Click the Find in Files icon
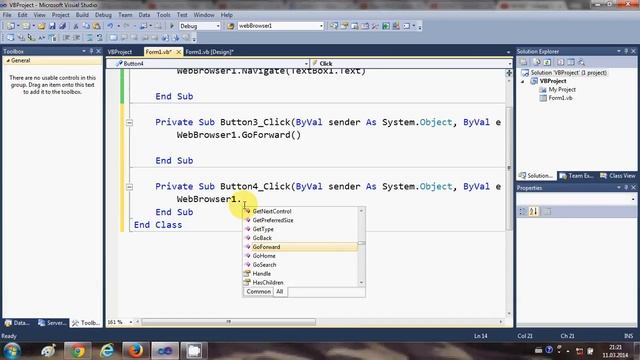The height and width of the screenshot is (360, 640). pyautogui.click(x=231, y=26)
